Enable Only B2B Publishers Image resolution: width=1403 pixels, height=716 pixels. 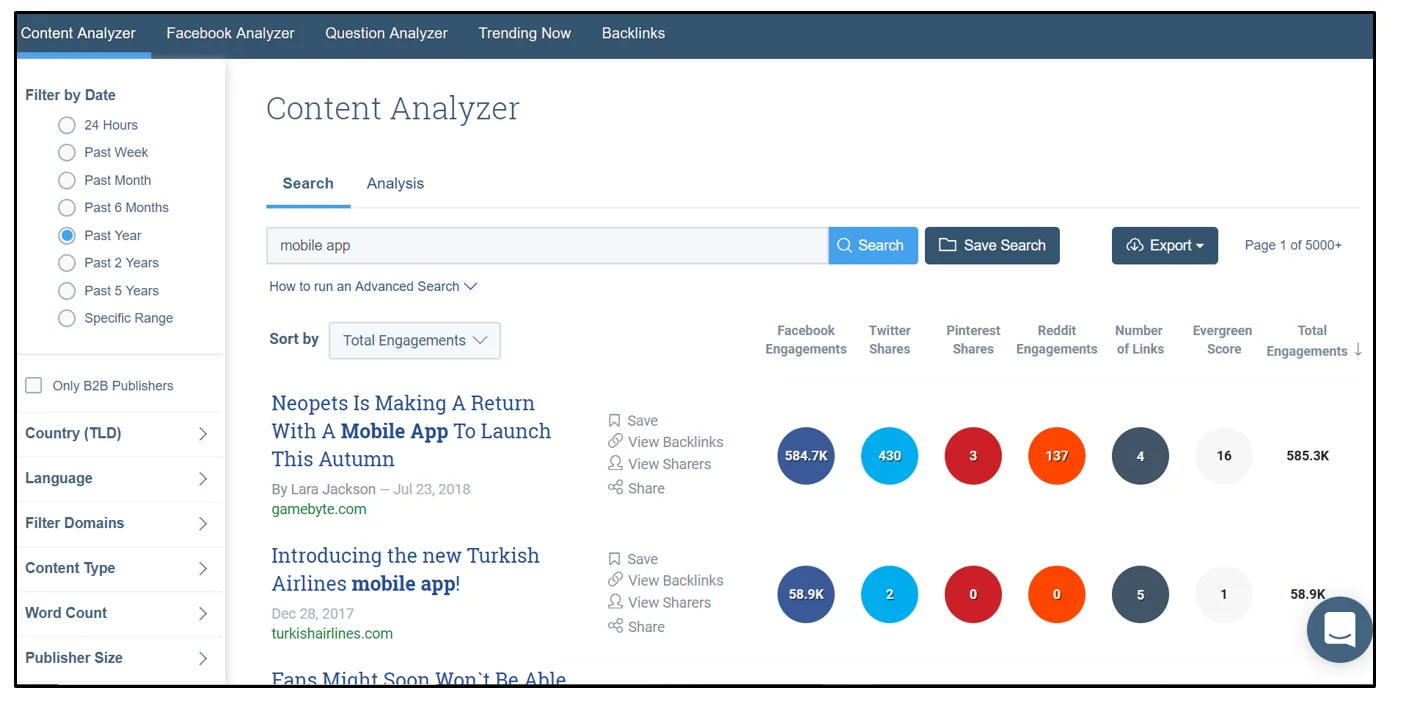tap(33, 384)
